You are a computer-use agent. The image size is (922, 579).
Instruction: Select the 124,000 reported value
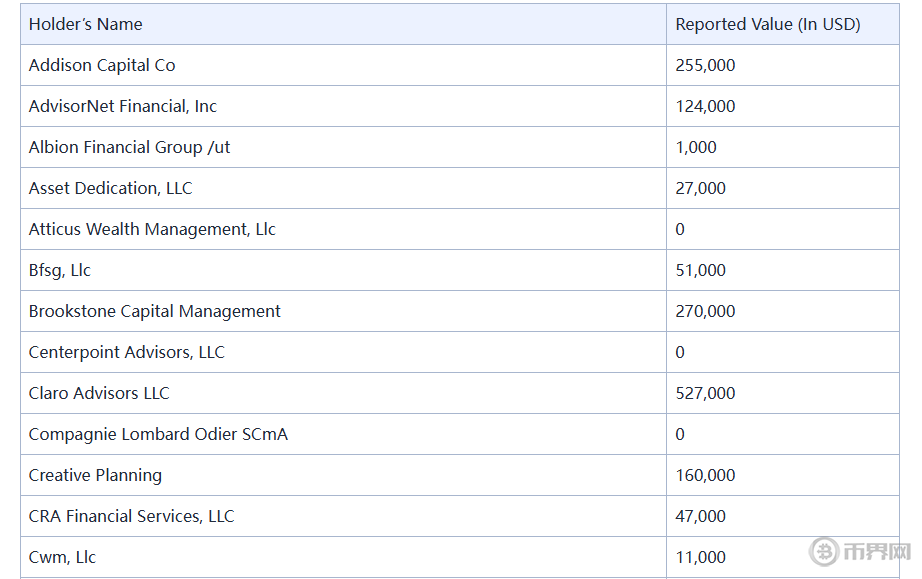[x=705, y=106]
